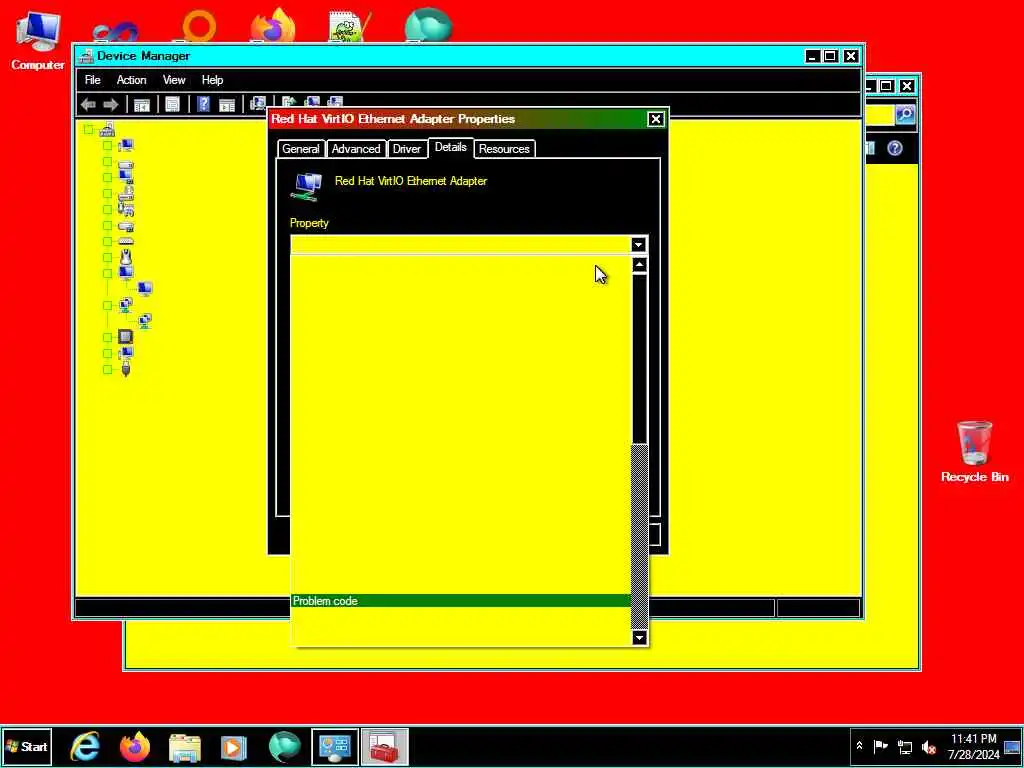
Task: Collapse the root node of the device tree
Action: click(89, 129)
